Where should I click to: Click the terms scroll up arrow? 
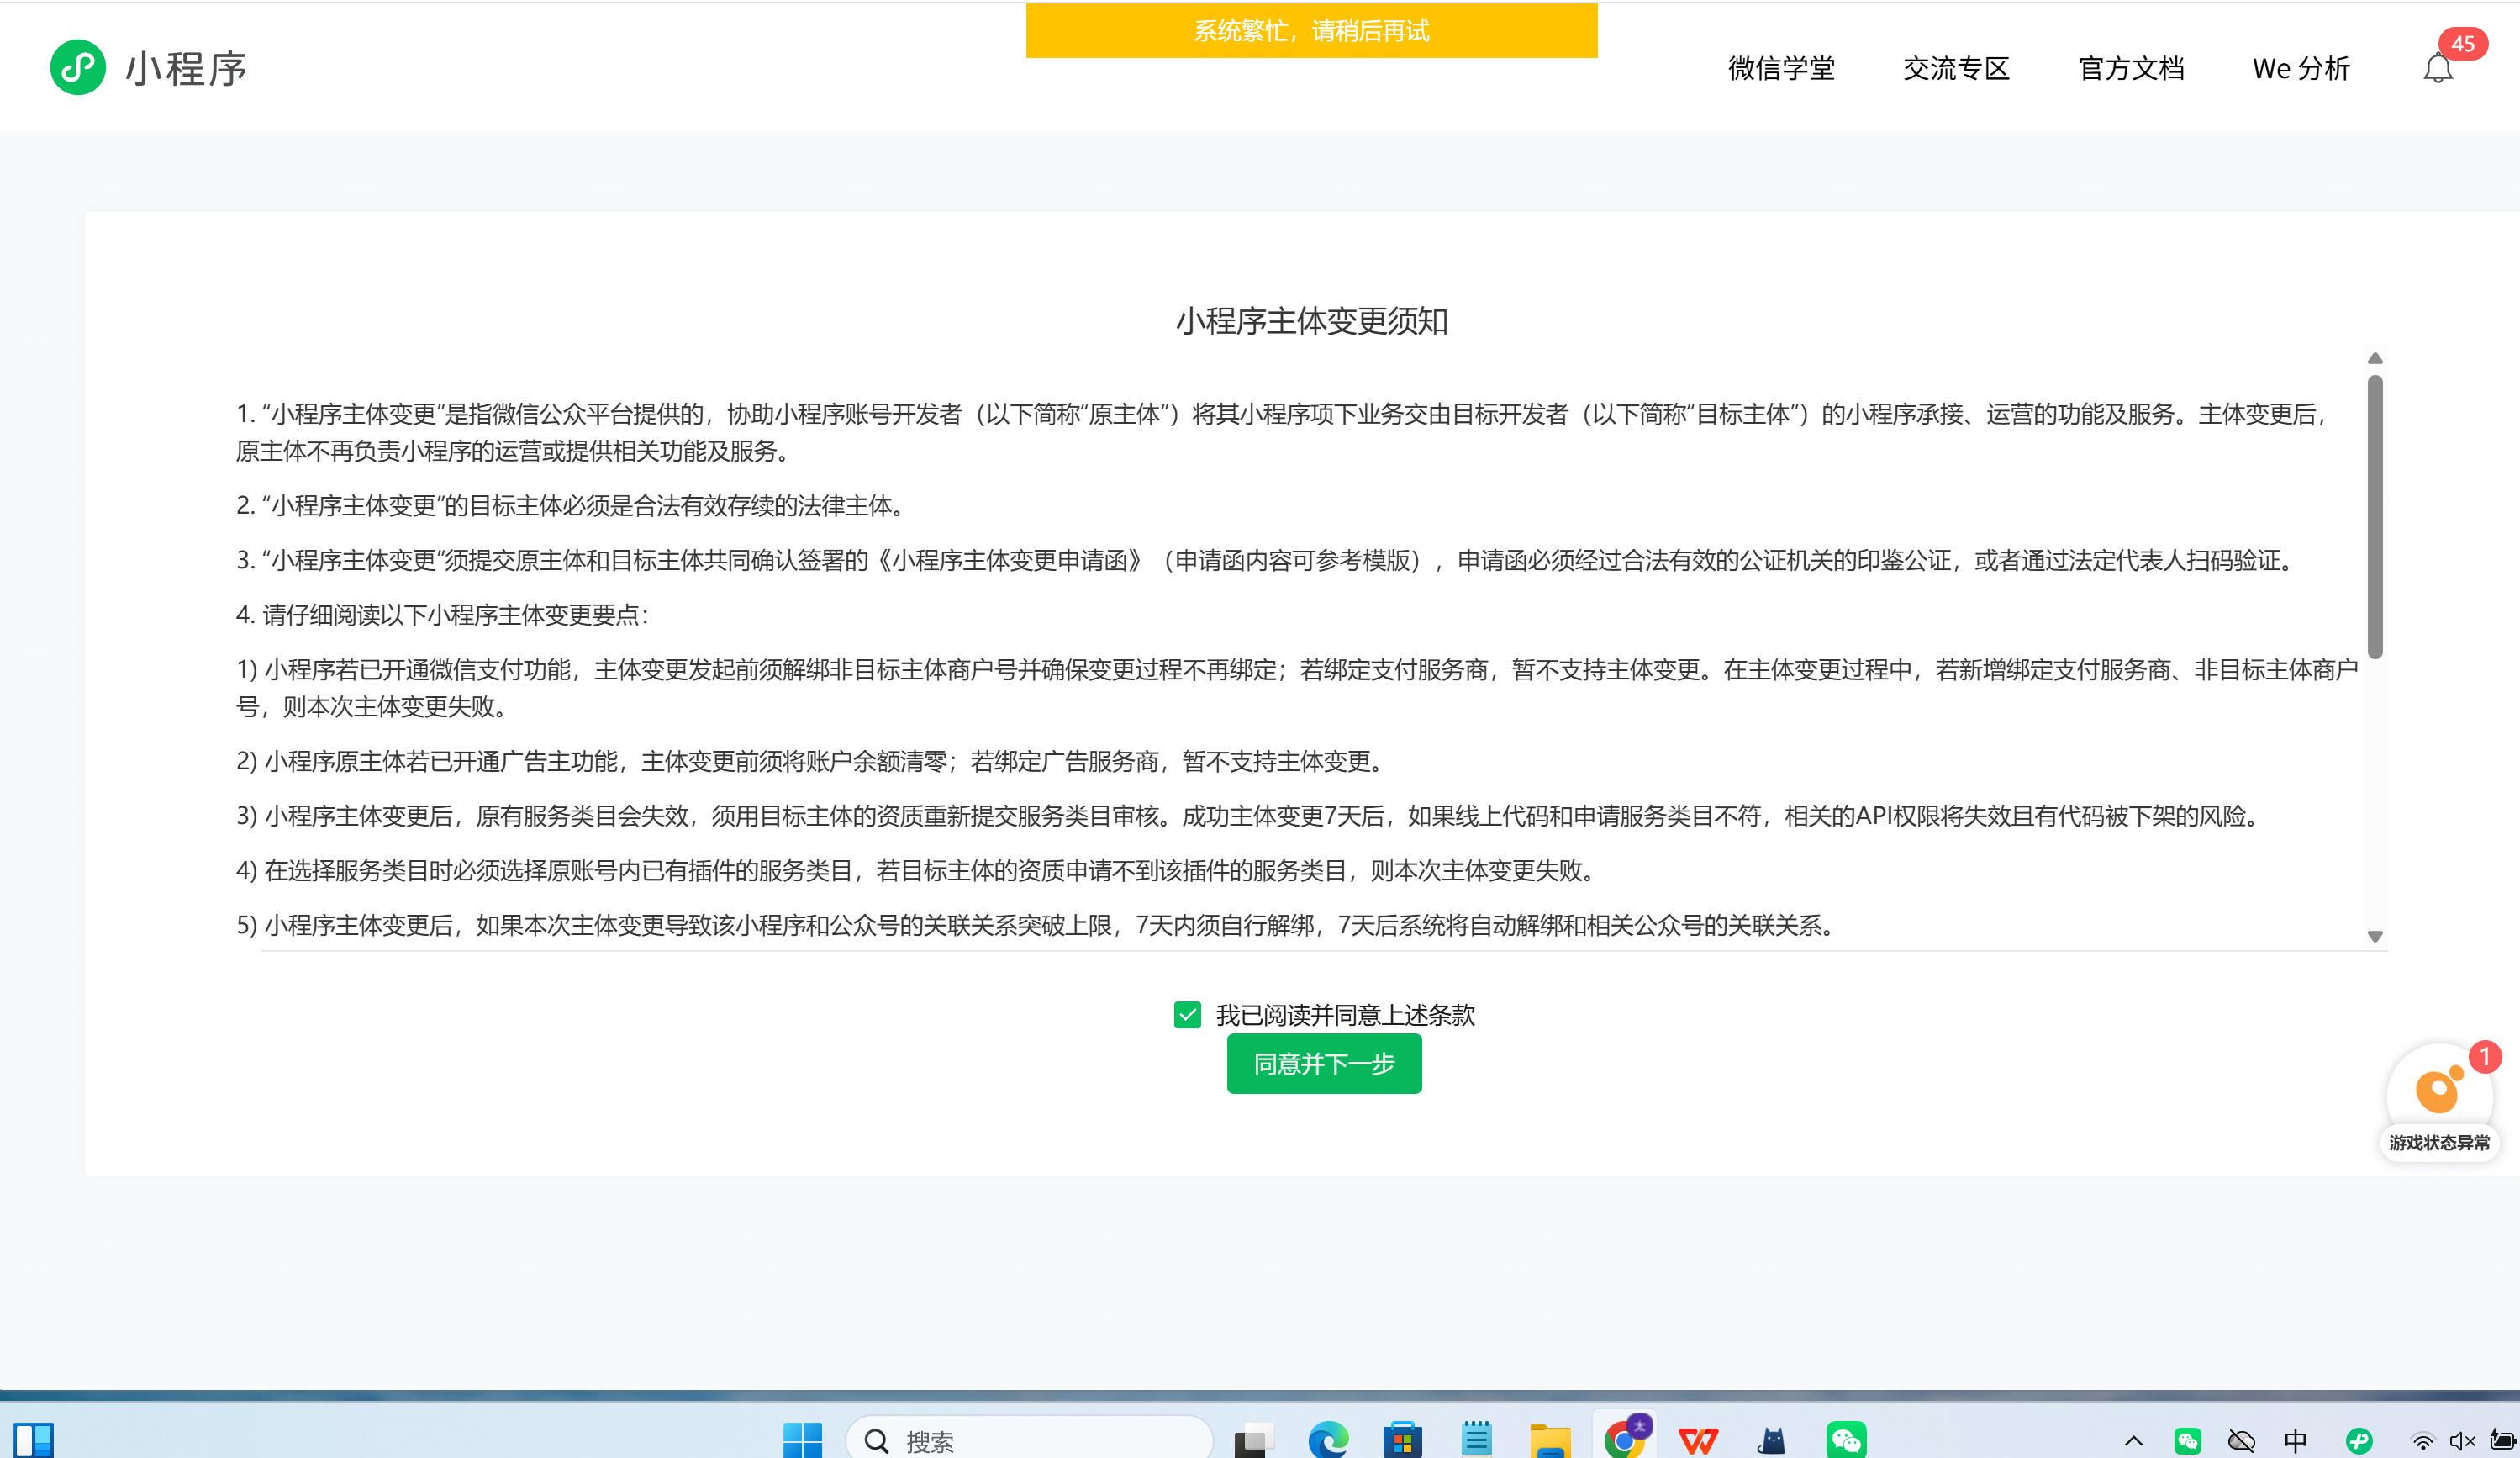click(2375, 358)
